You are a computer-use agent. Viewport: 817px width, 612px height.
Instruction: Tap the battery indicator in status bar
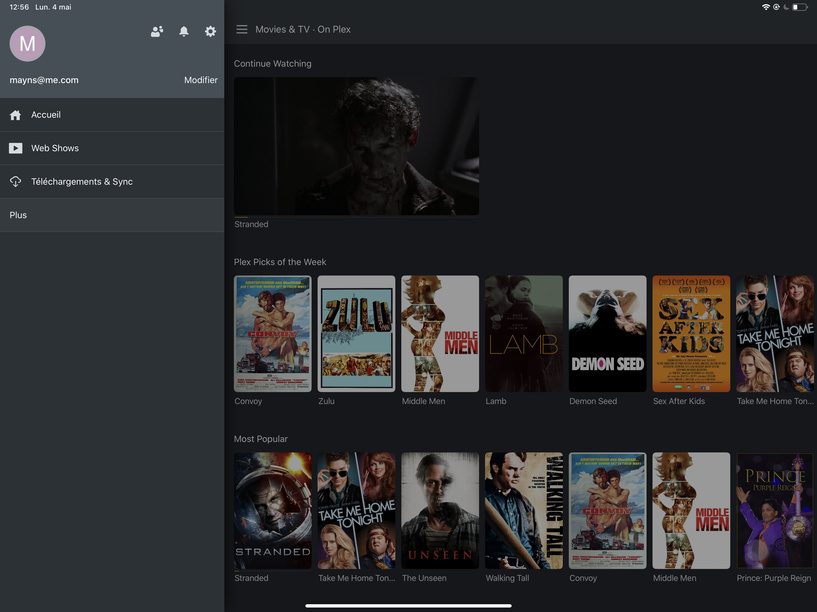pyautogui.click(x=800, y=7)
